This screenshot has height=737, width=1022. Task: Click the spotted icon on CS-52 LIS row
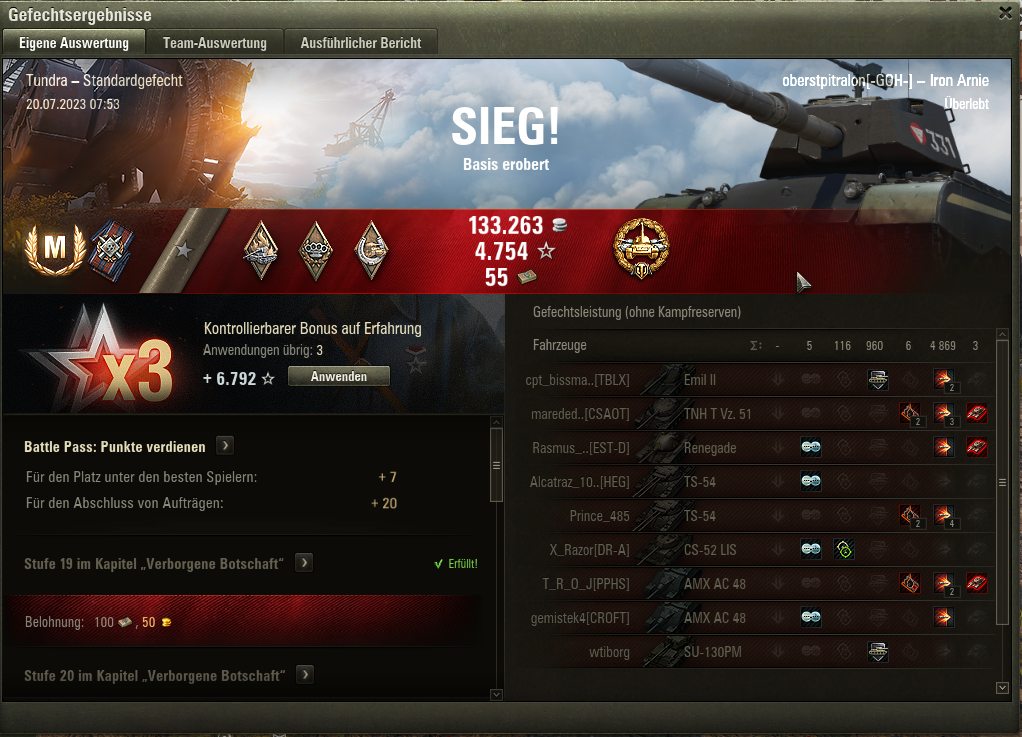[811, 549]
